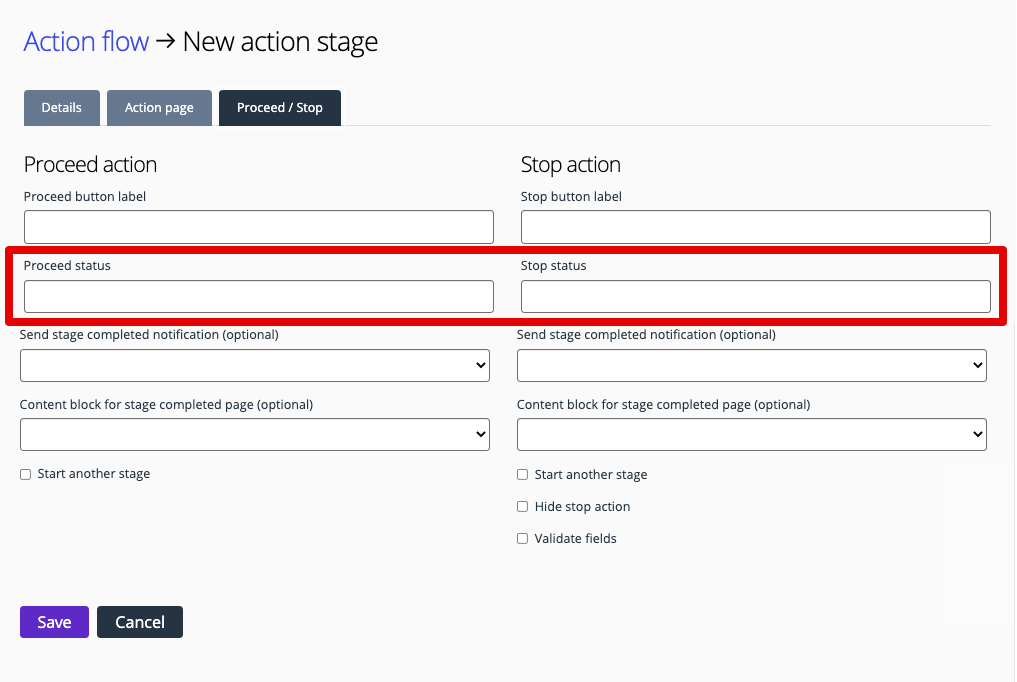This screenshot has width=1017, height=682.
Task: Select the Proceed / Stop tab
Action: pyautogui.click(x=279, y=107)
